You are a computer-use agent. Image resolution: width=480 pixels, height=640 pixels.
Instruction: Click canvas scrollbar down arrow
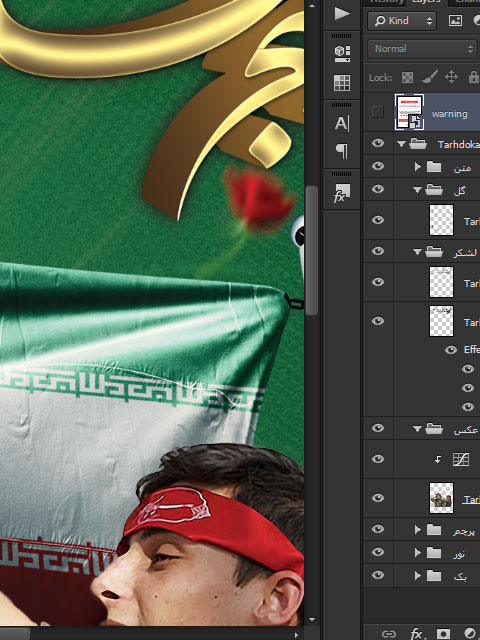pos(312,620)
